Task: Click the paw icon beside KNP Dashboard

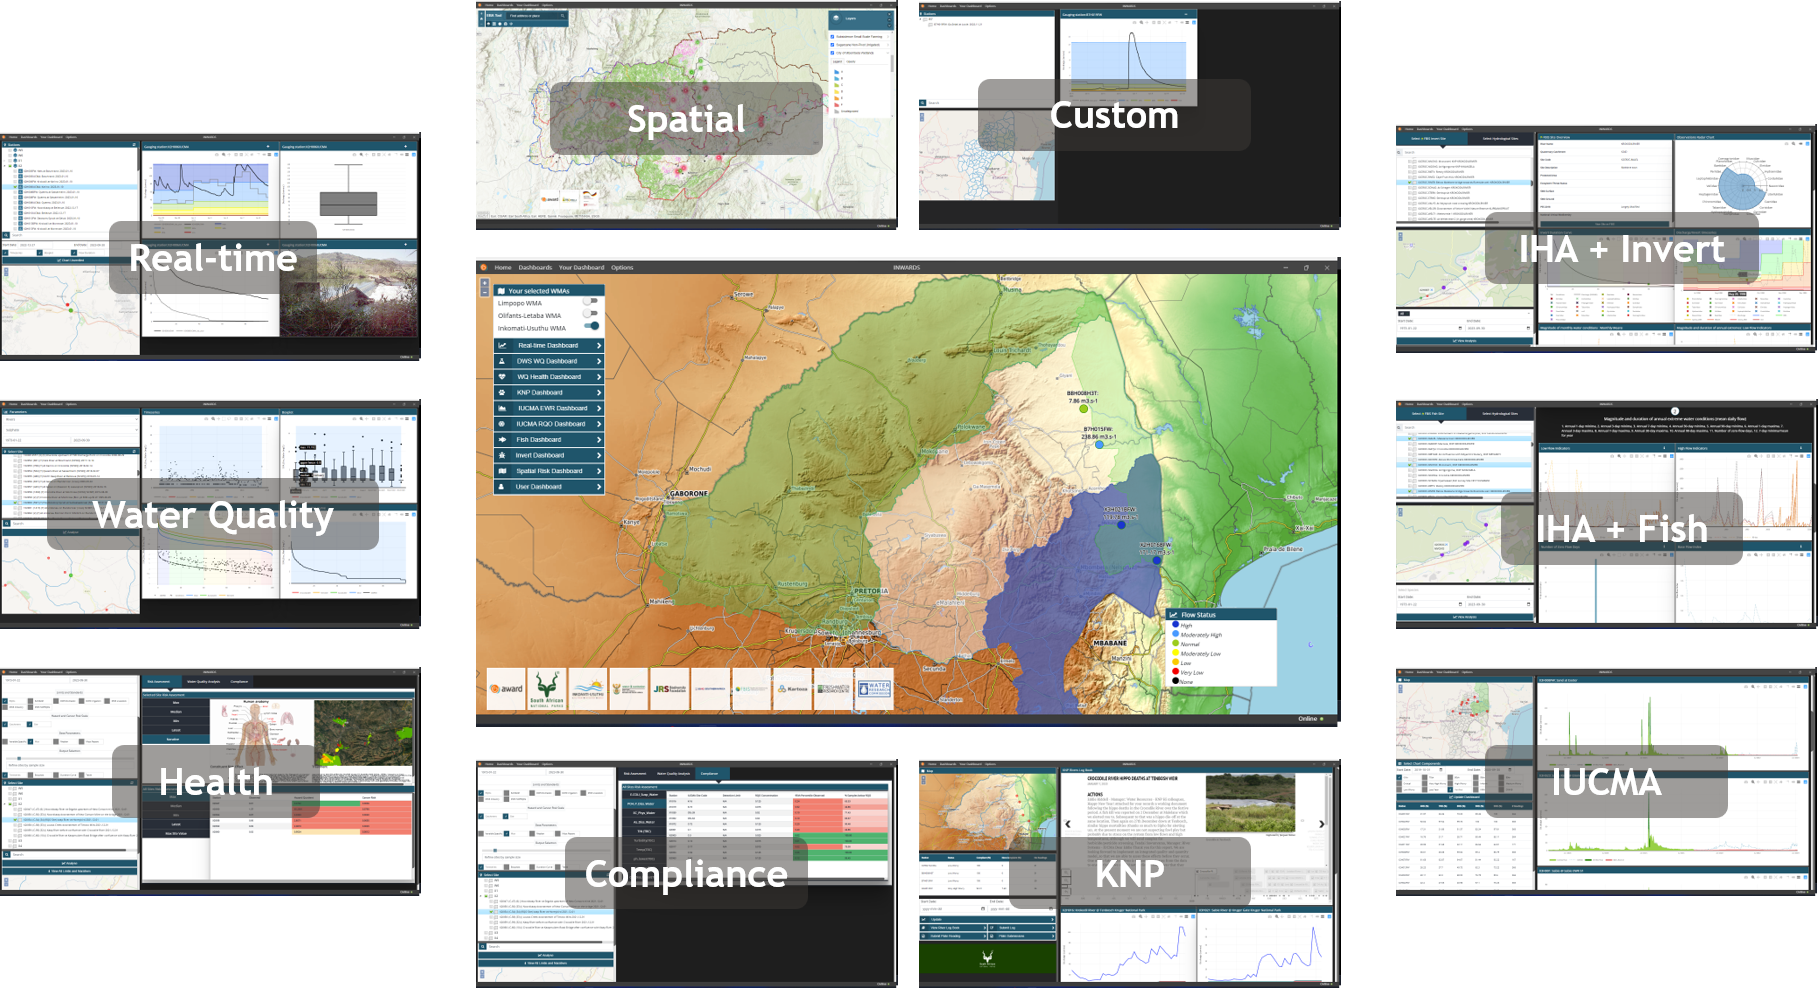Action: pyautogui.click(x=502, y=393)
